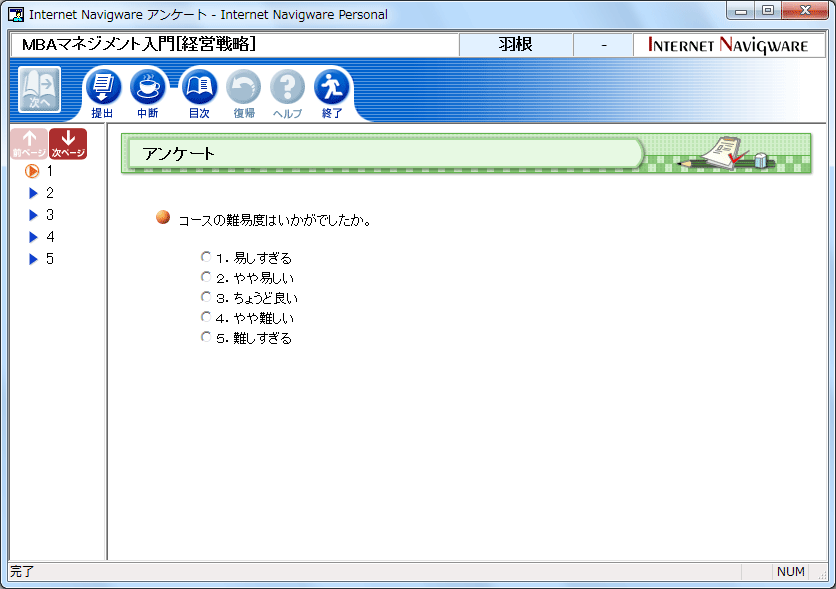The width and height of the screenshot is (836, 589).
Task: Click the blue arrow beside page 2
Action: [33, 193]
